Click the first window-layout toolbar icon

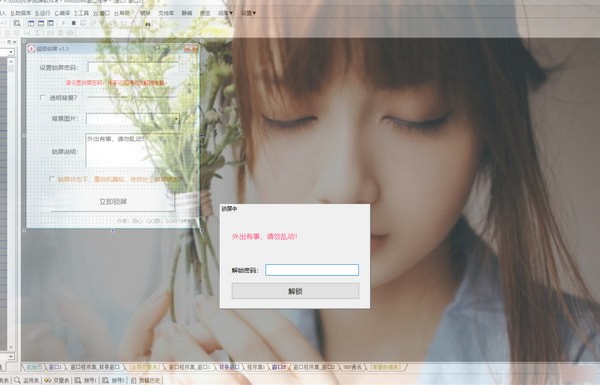(x=31, y=23)
